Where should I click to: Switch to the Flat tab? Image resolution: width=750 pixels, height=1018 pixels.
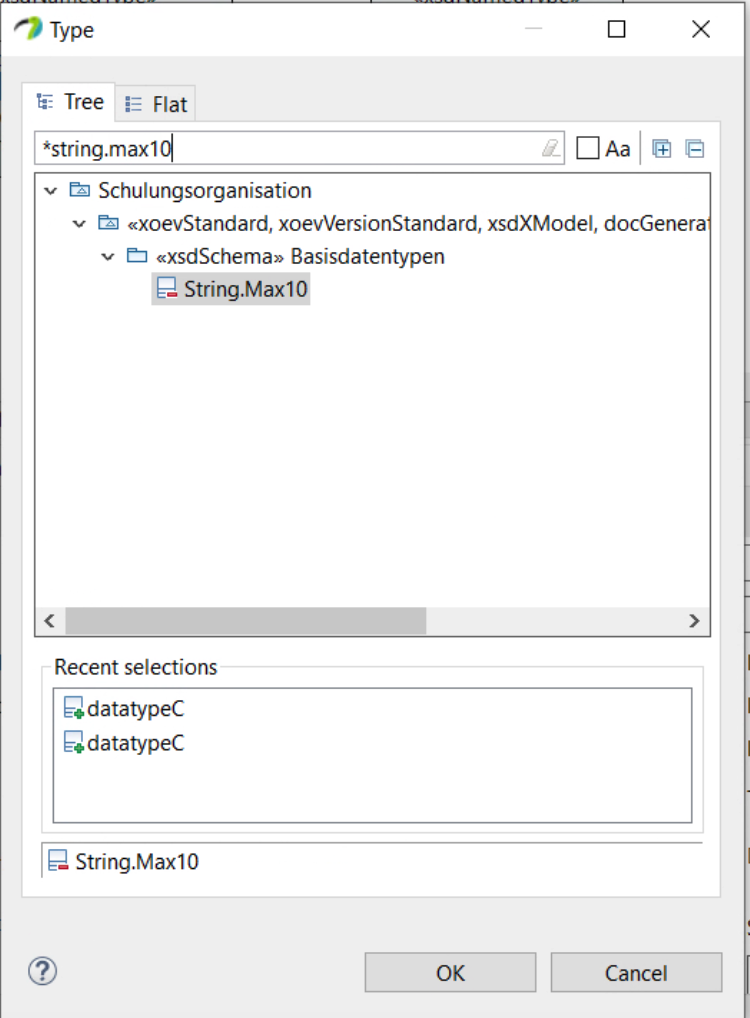pyautogui.click(x=156, y=104)
